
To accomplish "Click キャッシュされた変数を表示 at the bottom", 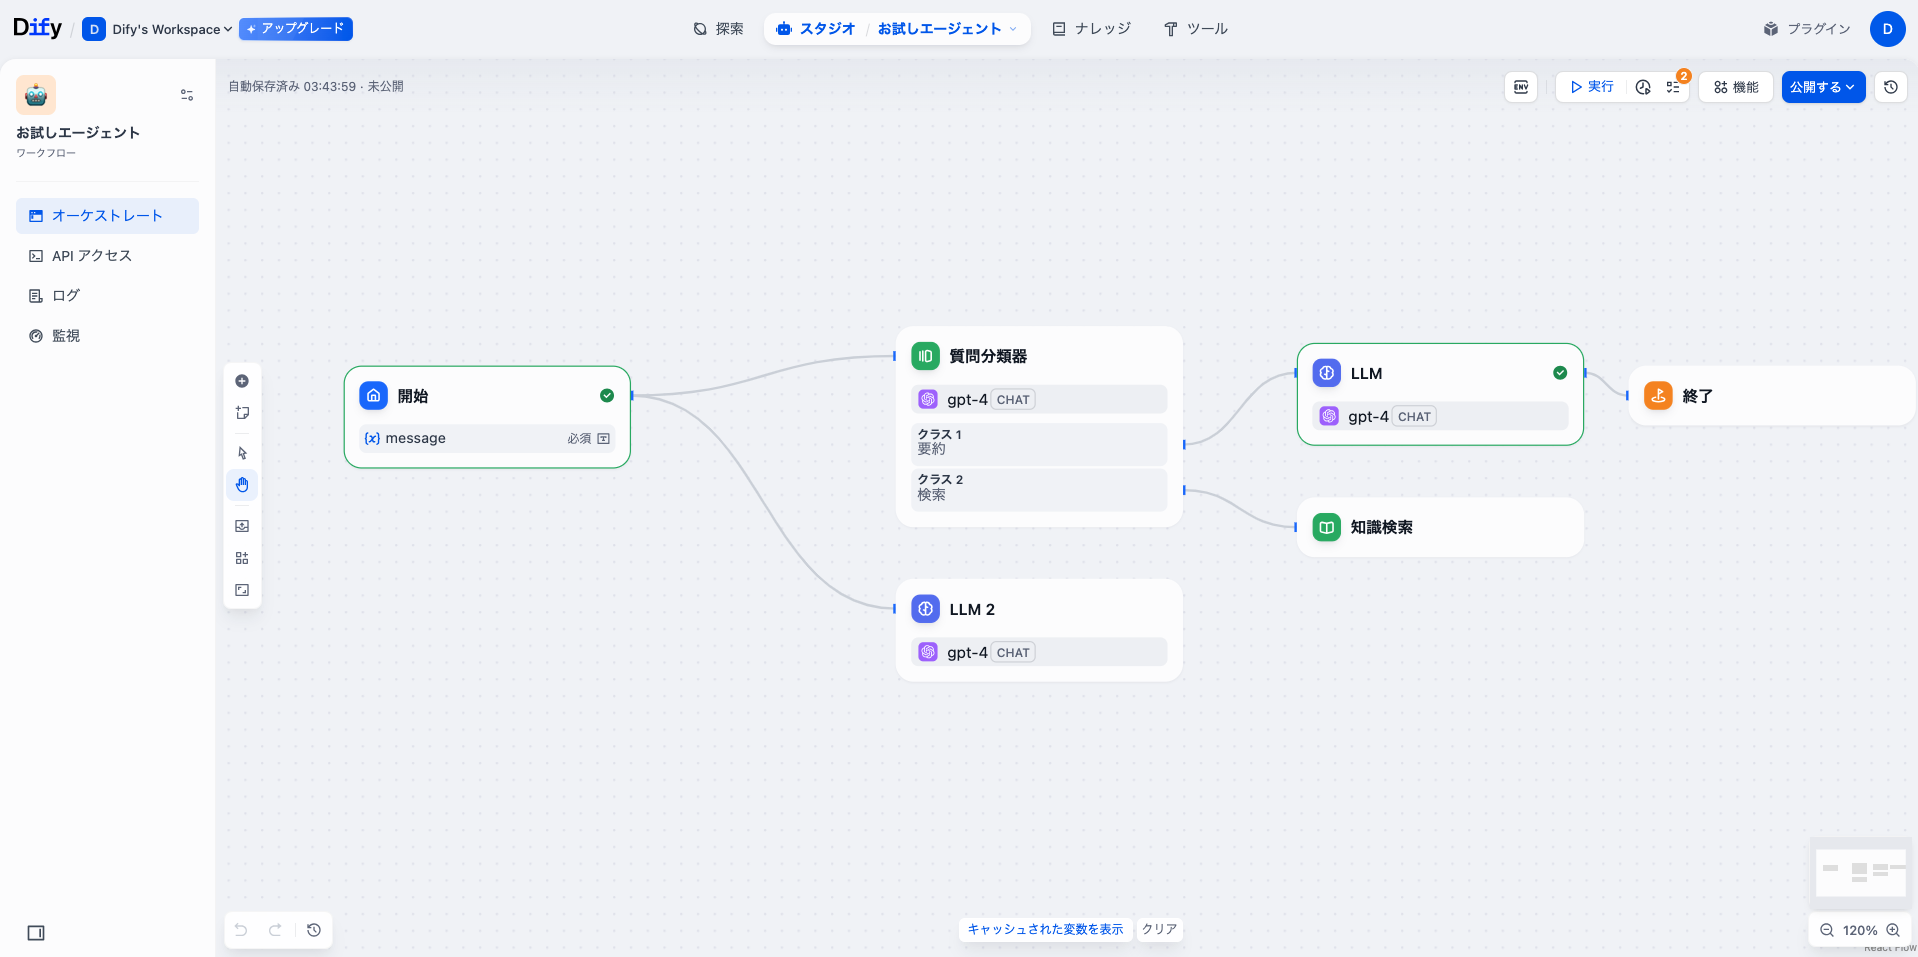I will pos(1044,929).
